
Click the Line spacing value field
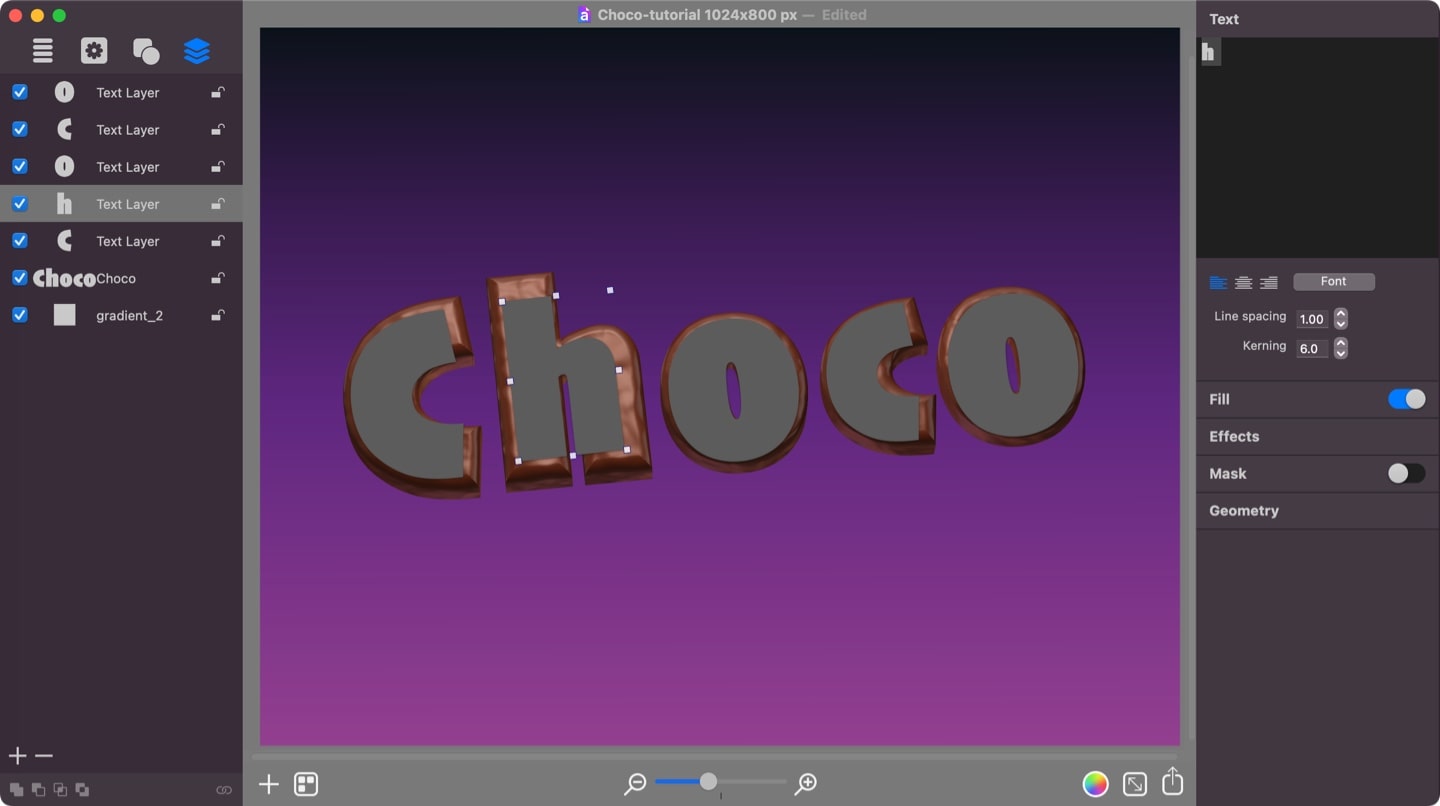[x=1313, y=318]
